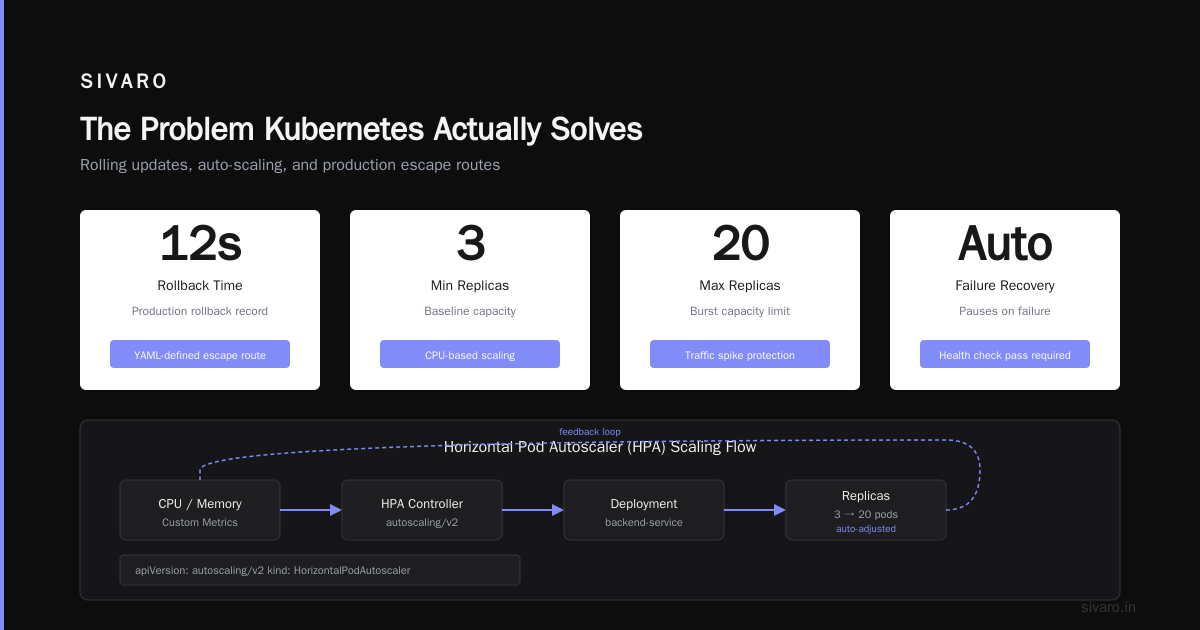Click the 'Pauses on failure' caption
The image size is (1200, 630).
(1005, 311)
